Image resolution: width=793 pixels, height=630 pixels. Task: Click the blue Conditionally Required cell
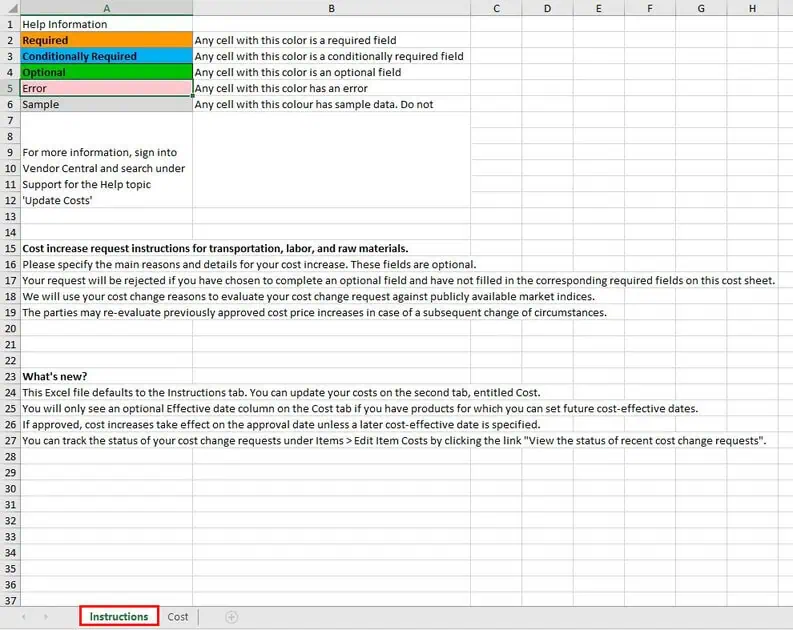[x=106, y=56]
